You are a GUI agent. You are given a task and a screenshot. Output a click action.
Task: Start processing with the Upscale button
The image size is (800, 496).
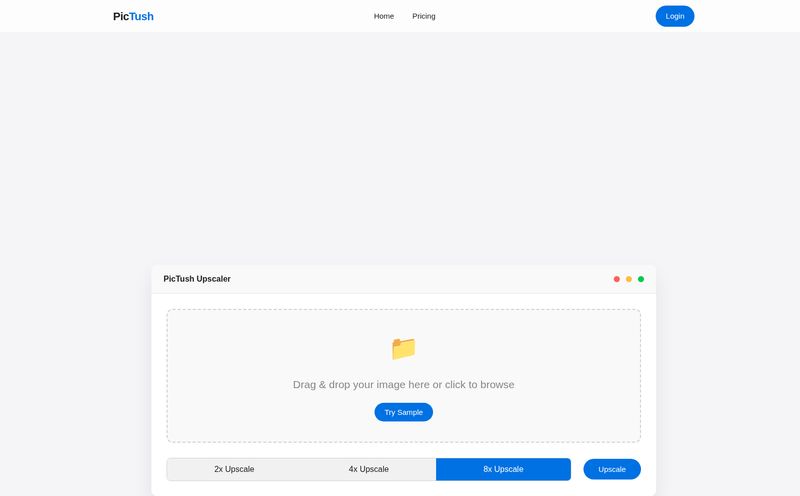612,469
